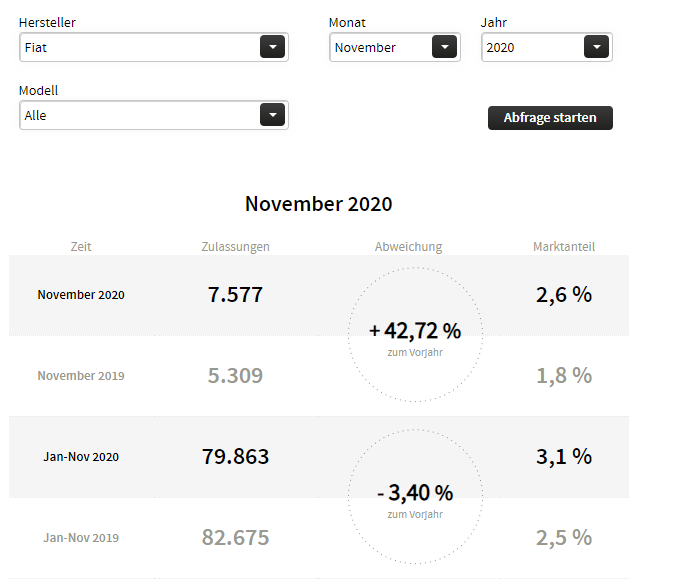Click the November 2019 row label

pyautogui.click(x=81, y=376)
